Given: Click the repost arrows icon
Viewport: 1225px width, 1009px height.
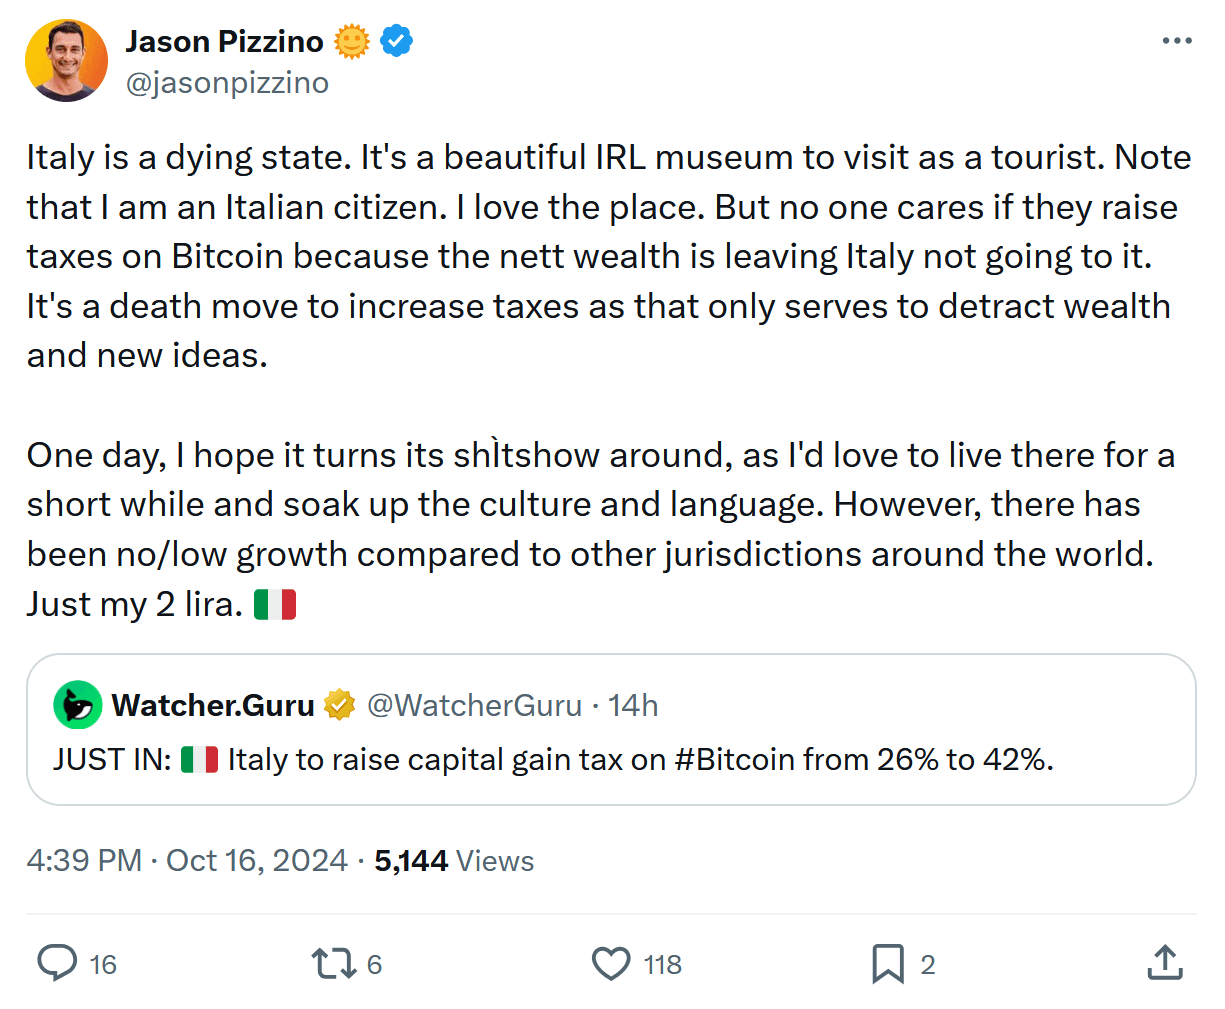Looking at the screenshot, I should point(333,963).
